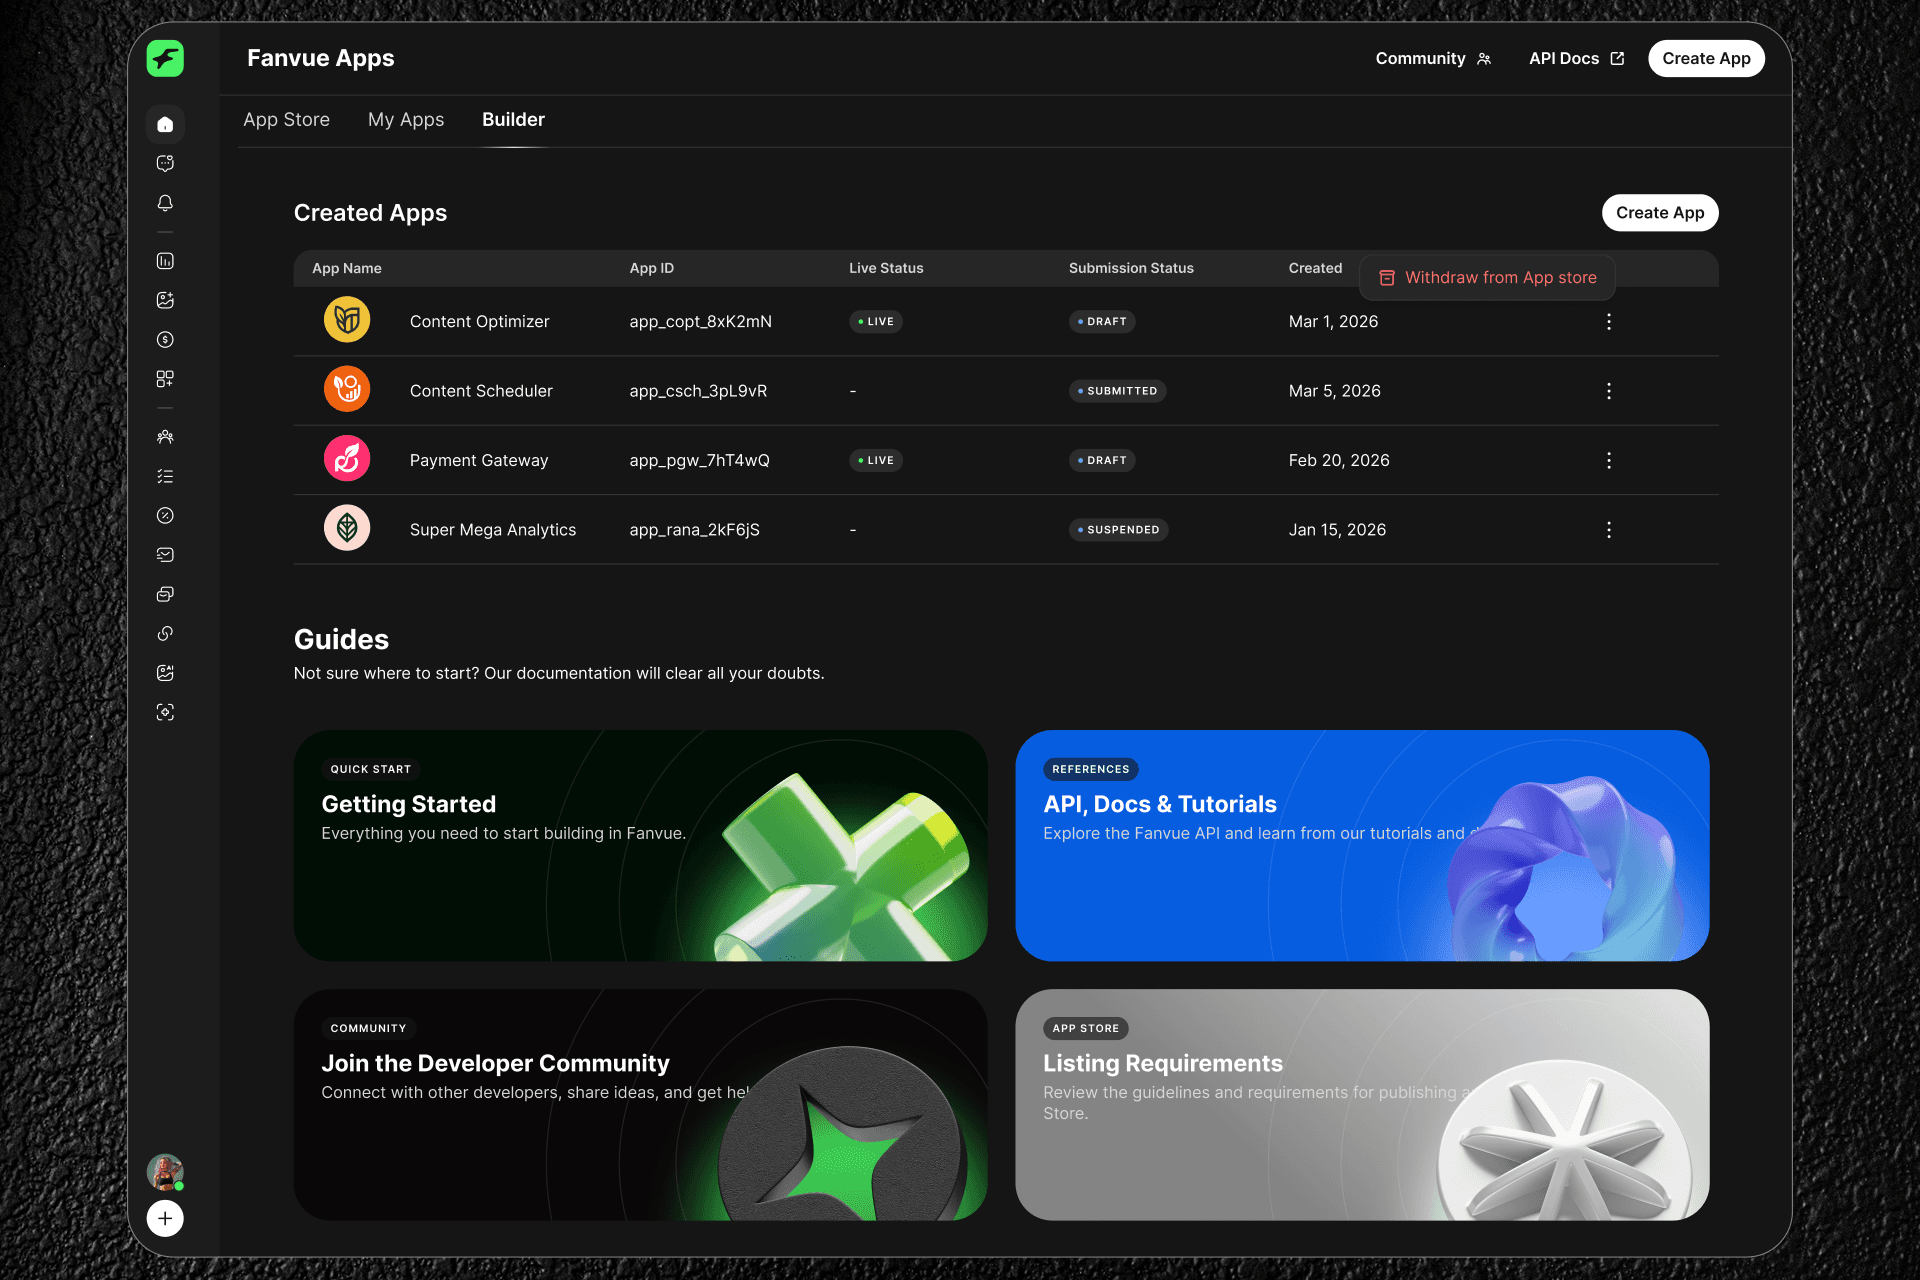1920x1280 pixels.
Task: Select the Builder tab
Action: point(513,120)
